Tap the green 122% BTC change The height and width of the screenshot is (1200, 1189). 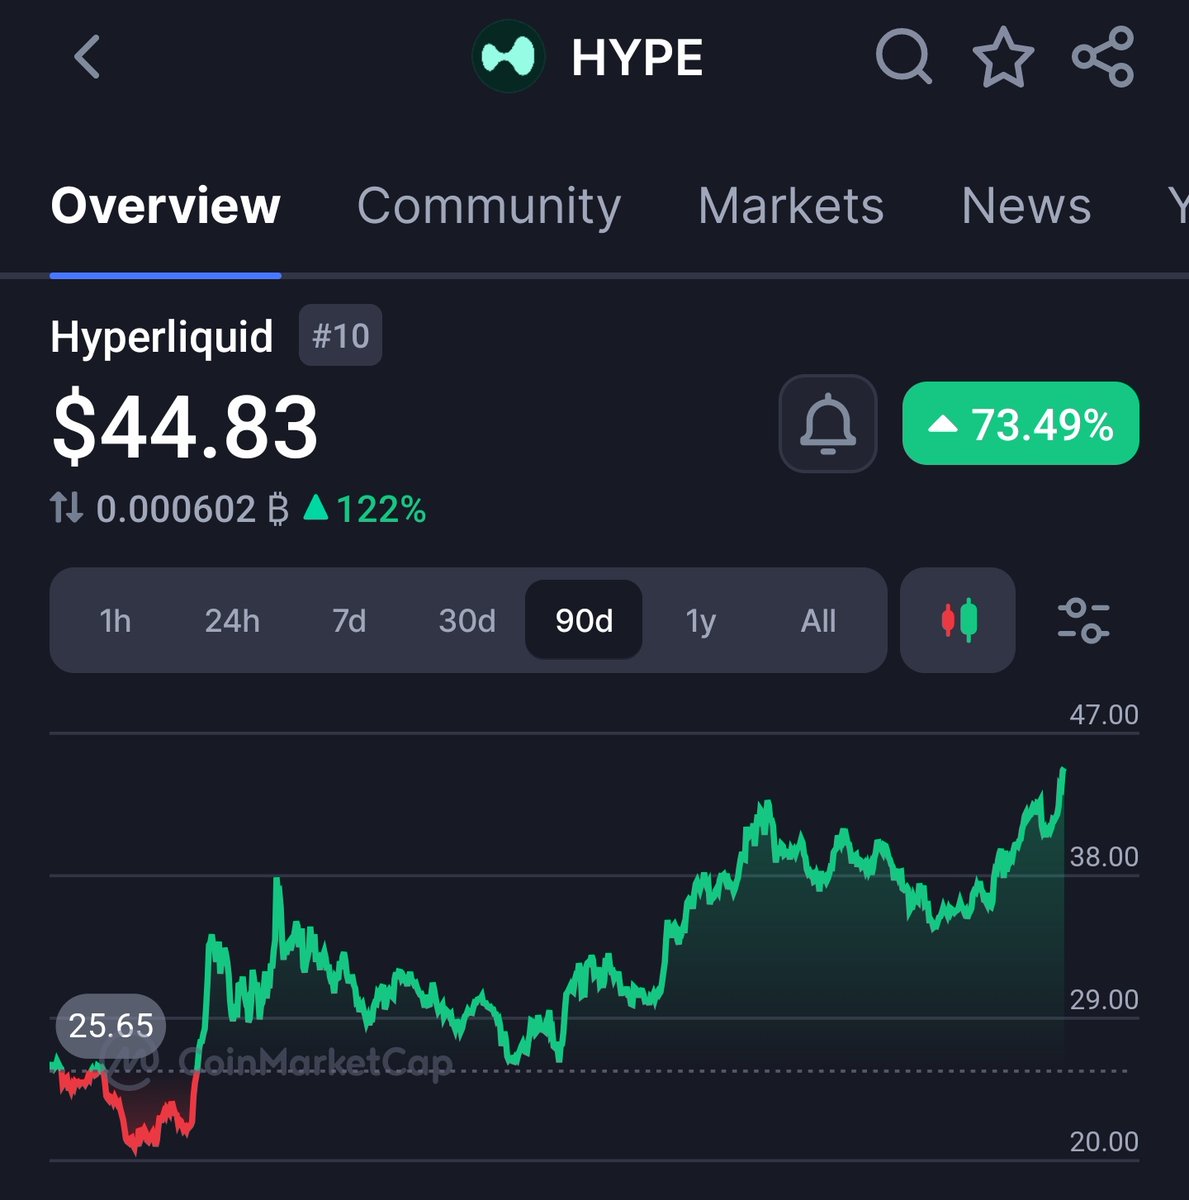click(365, 509)
